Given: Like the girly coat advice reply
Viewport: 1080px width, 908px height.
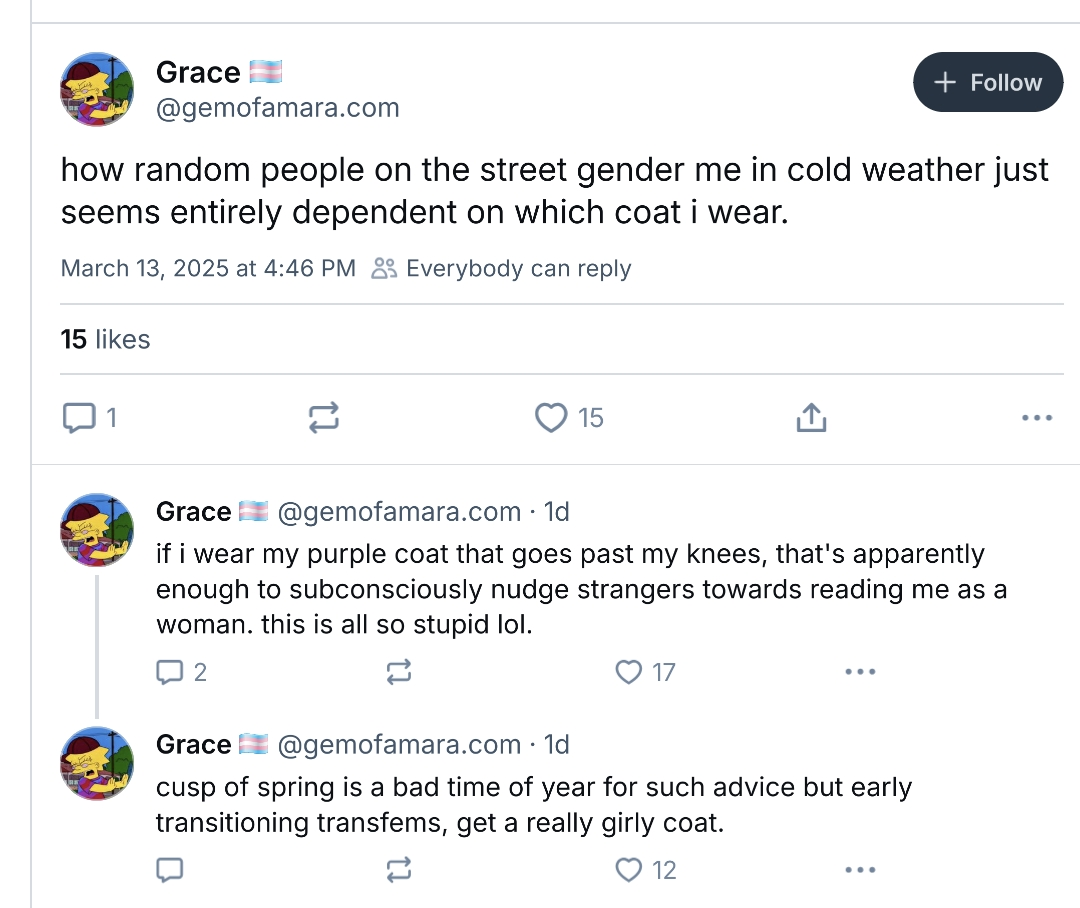Looking at the screenshot, I should click(x=629, y=870).
